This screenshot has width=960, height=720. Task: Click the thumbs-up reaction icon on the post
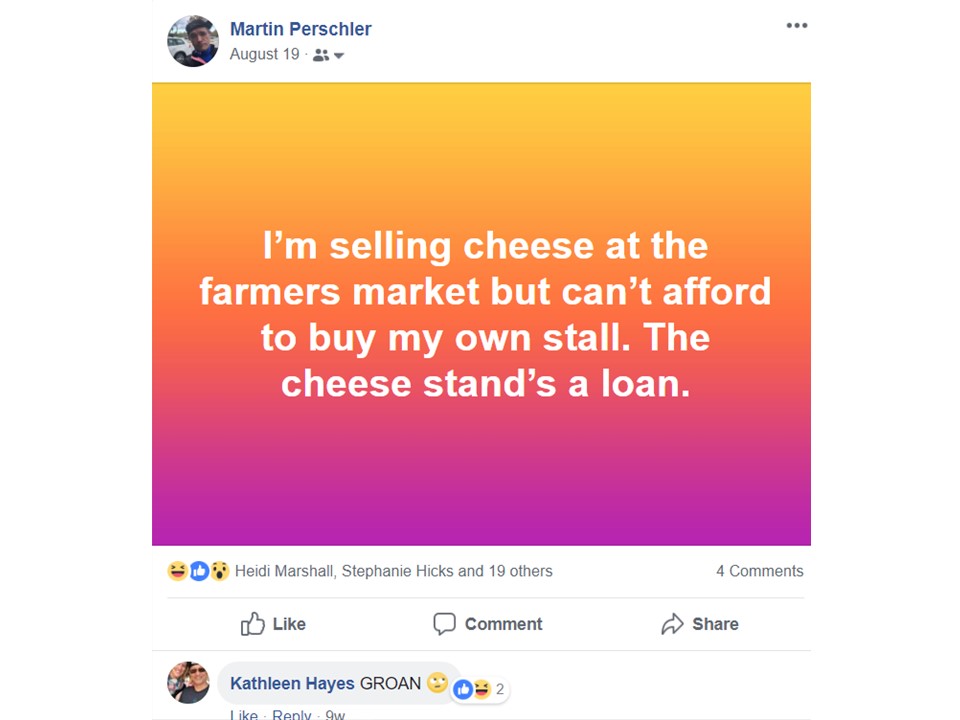(196, 570)
